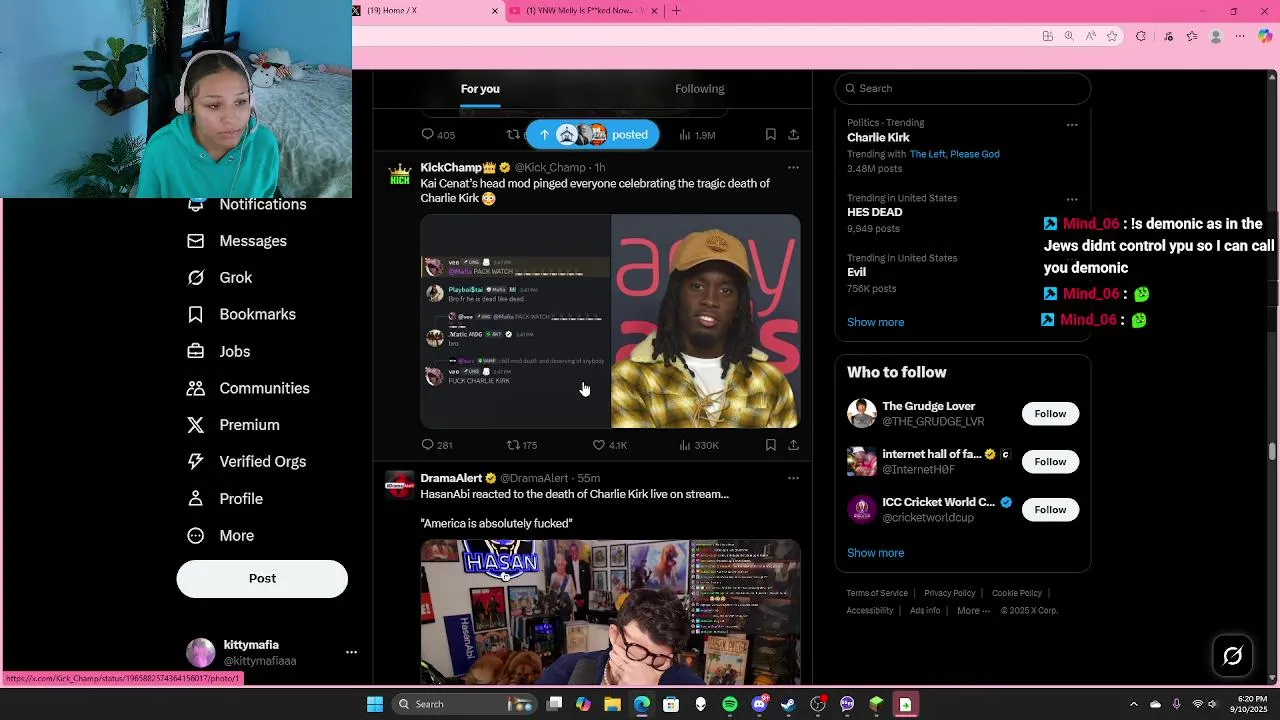Open Communities in sidebar
1280x720 pixels.
coord(248,388)
